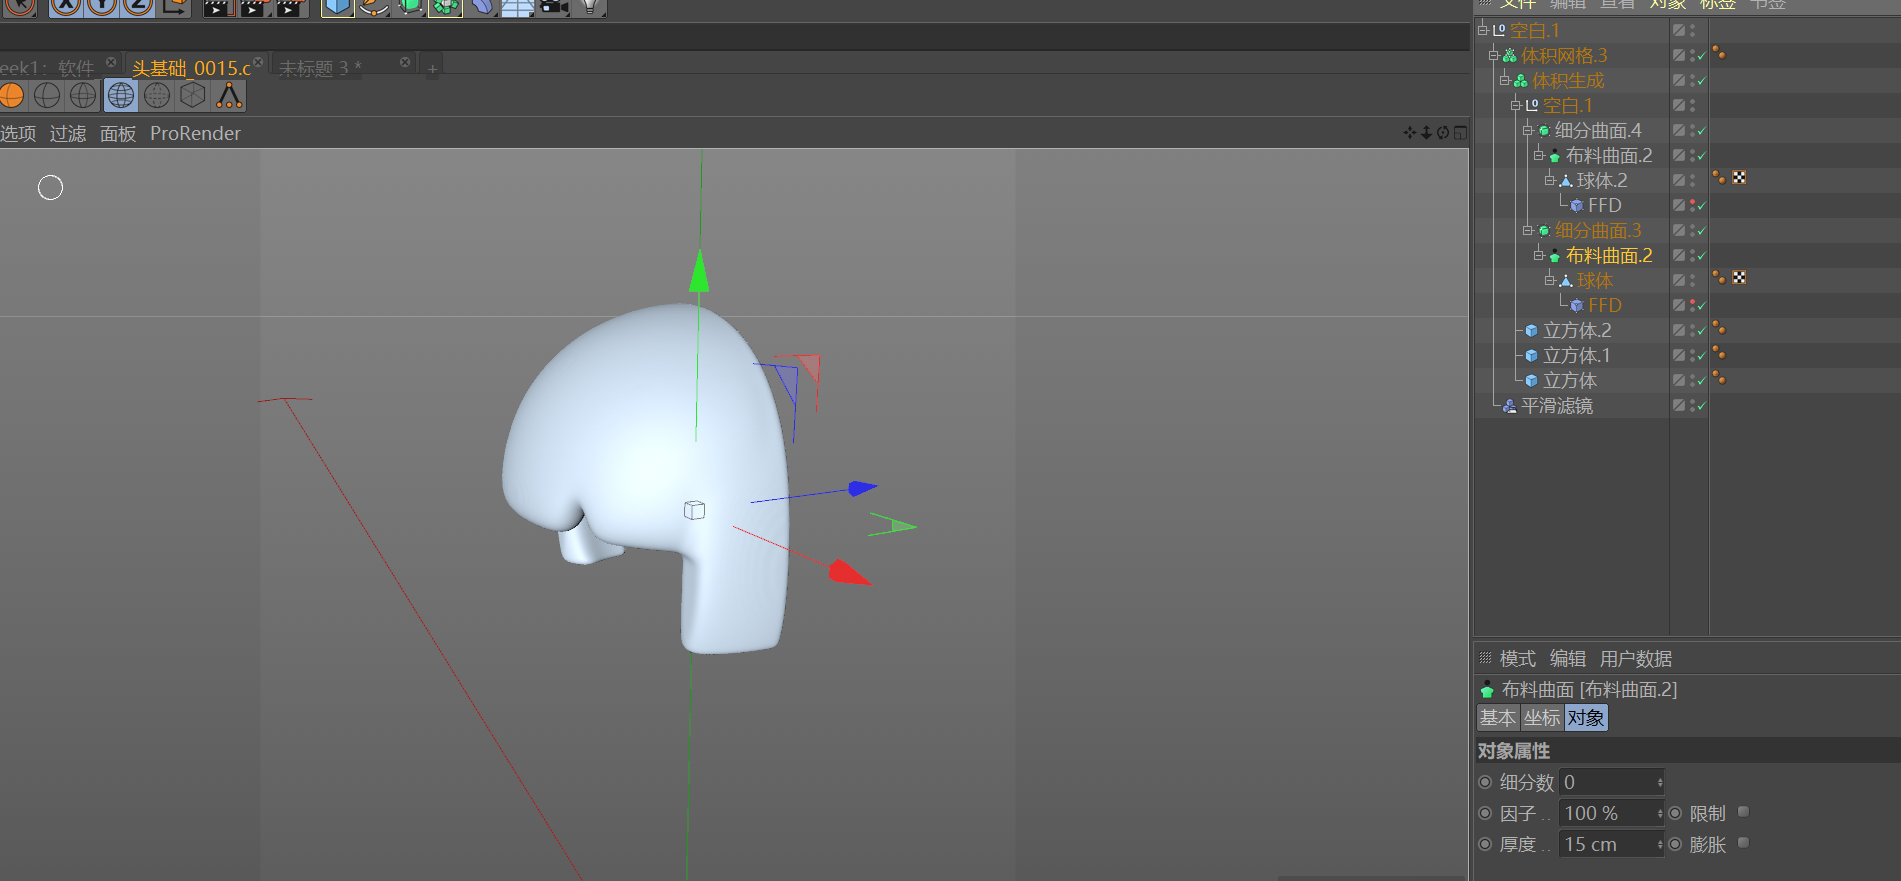Select the 平滑滤镜 object row
Screen dimensions: 1901x881
[x=1557, y=406]
